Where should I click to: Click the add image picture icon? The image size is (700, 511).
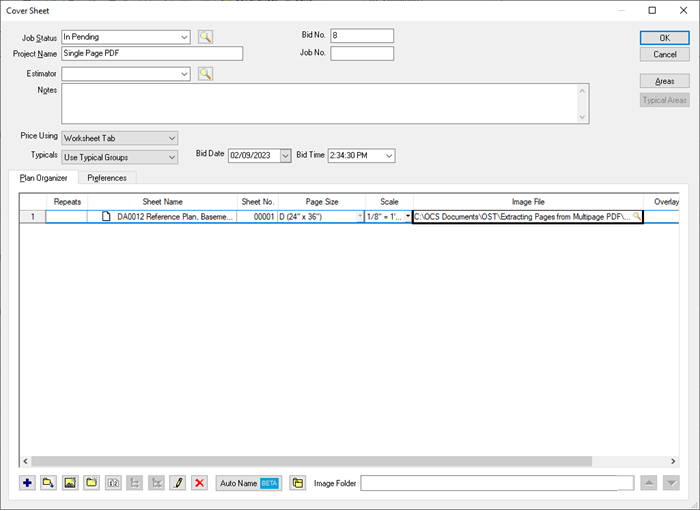tap(70, 483)
